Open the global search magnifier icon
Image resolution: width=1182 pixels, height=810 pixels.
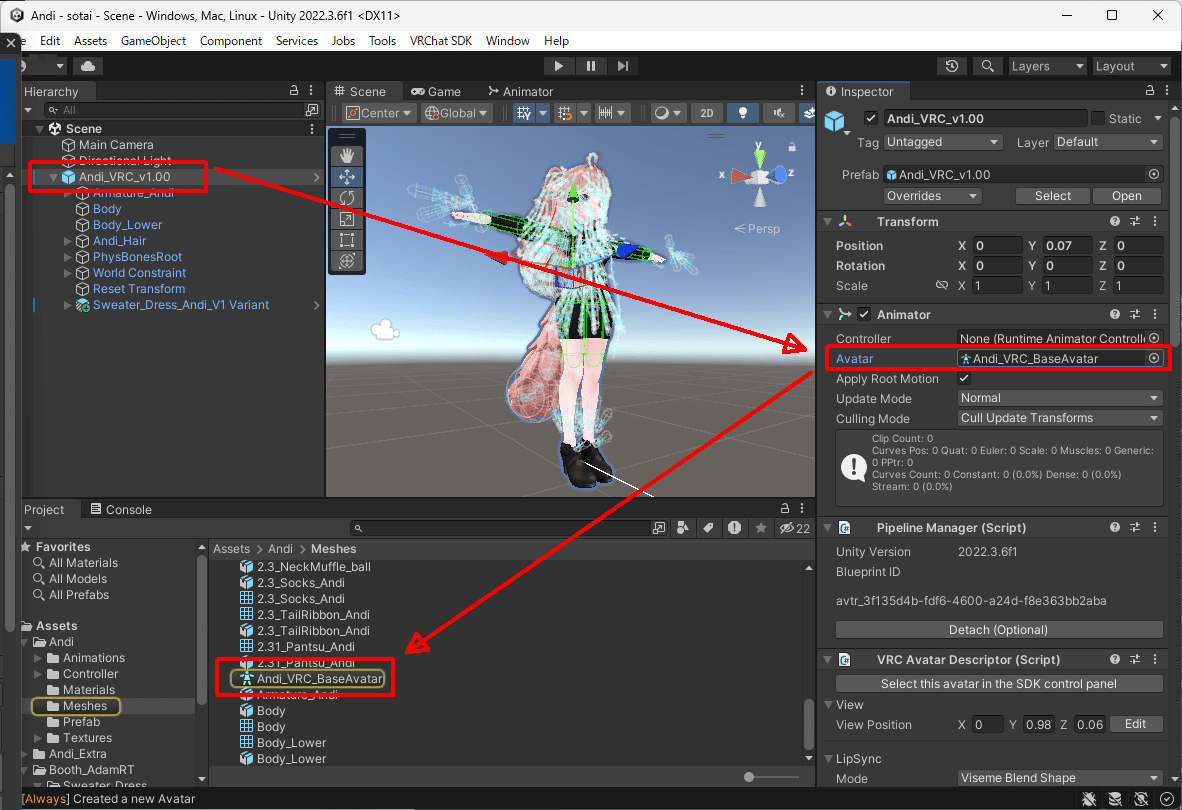988,66
